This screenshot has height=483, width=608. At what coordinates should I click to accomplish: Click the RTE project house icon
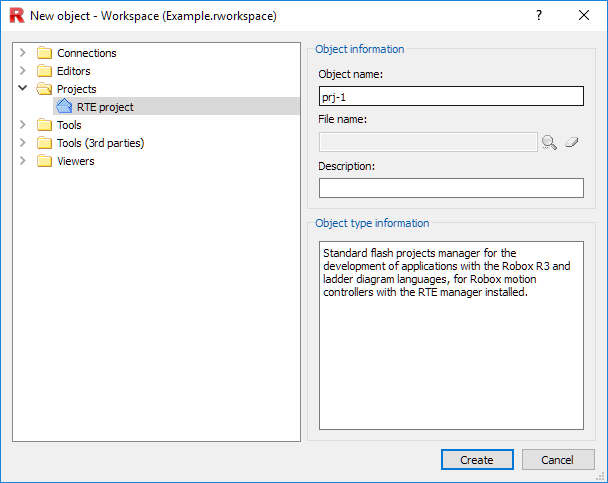(64, 106)
